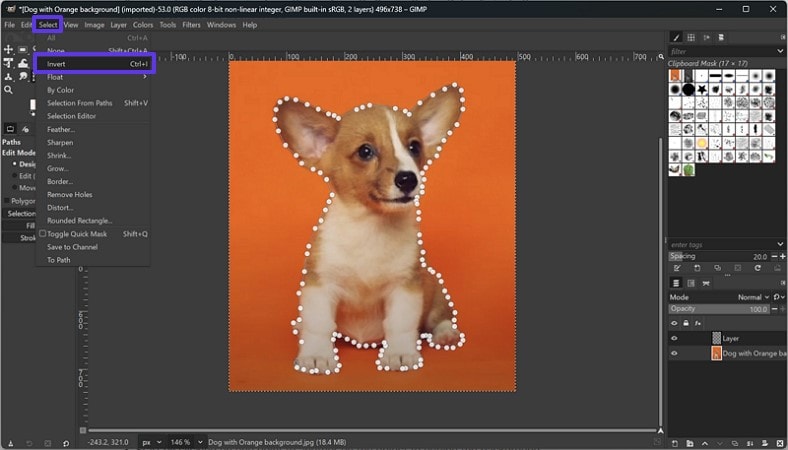Click the horizontal canvas scrollbar
Image resolution: width=788 pixels, height=450 pixels.
click(372, 430)
